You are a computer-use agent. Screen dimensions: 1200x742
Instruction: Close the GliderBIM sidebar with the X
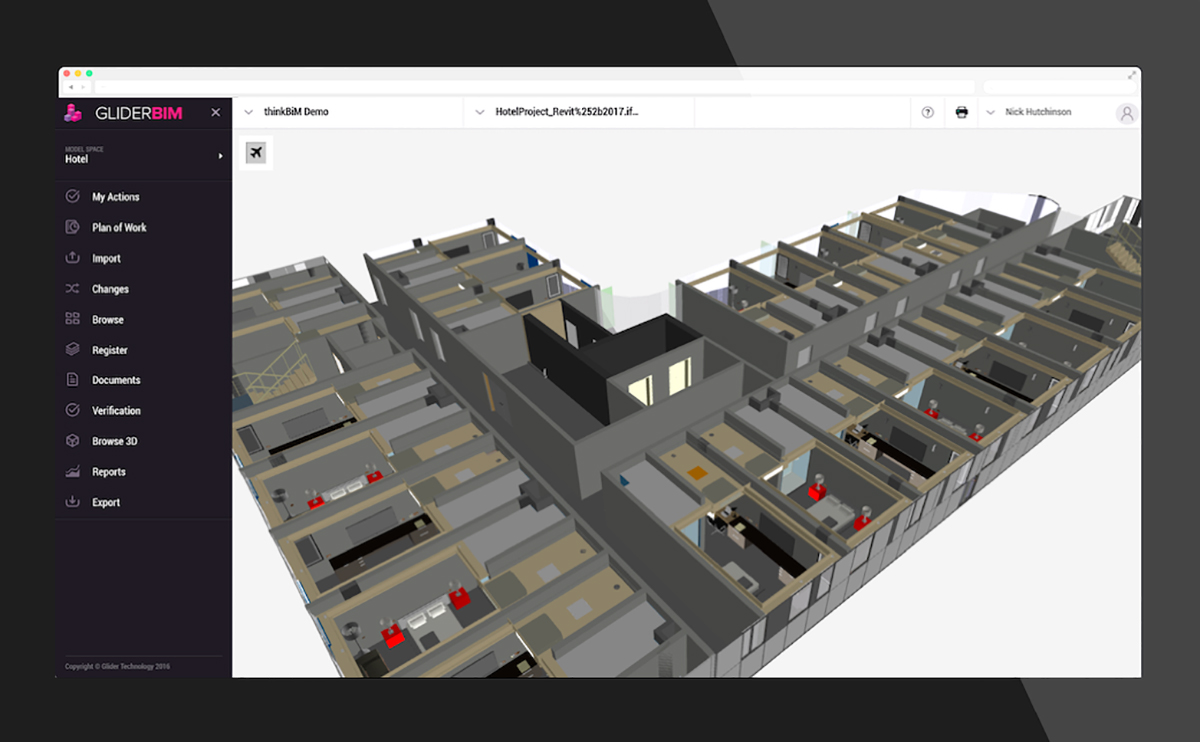[x=215, y=113]
